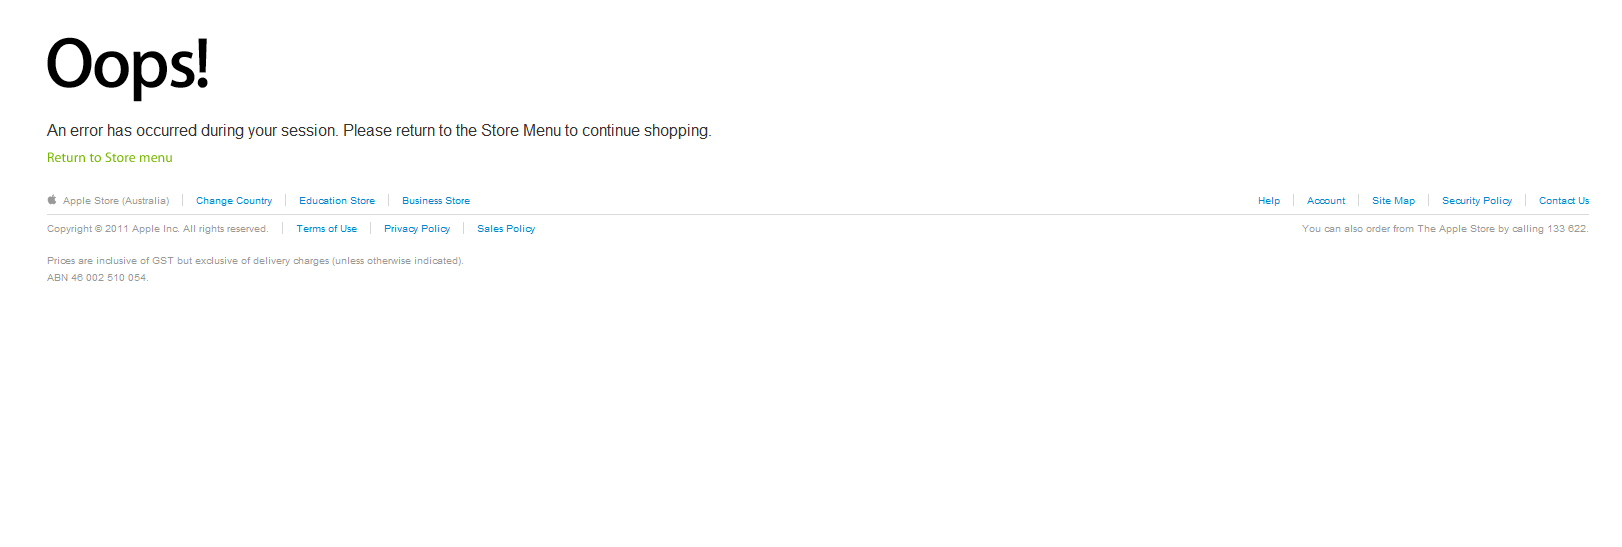The height and width of the screenshot is (547, 1622).
Task: Open the Privacy Policy link
Action: [417, 229]
